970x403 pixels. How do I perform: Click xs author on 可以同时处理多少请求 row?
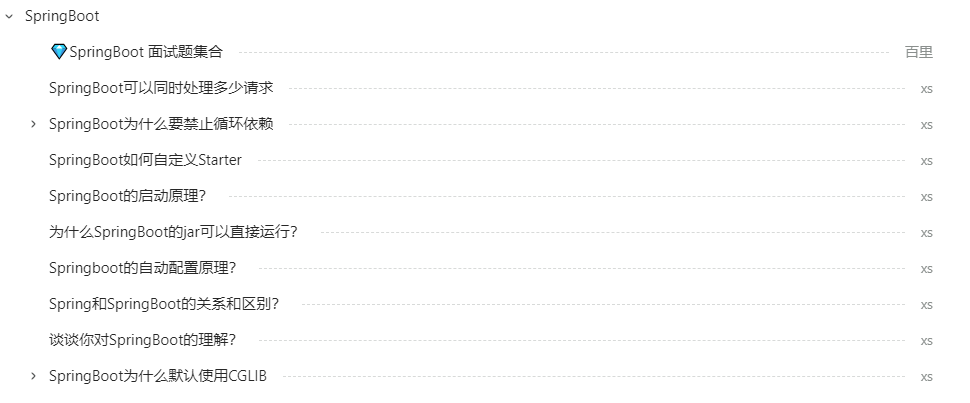[x=926, y=89]
